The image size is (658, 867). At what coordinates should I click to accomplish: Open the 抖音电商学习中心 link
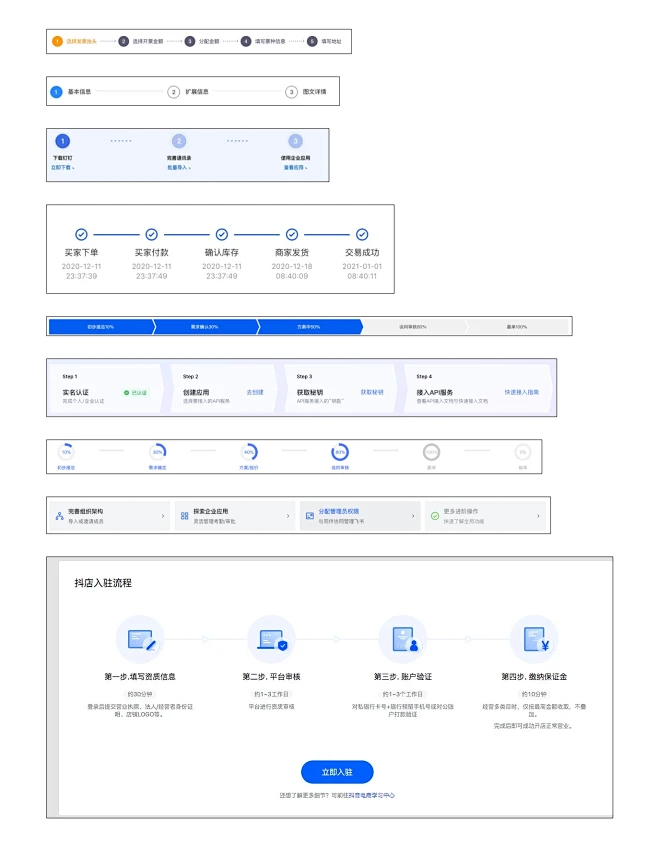point(372,795)
